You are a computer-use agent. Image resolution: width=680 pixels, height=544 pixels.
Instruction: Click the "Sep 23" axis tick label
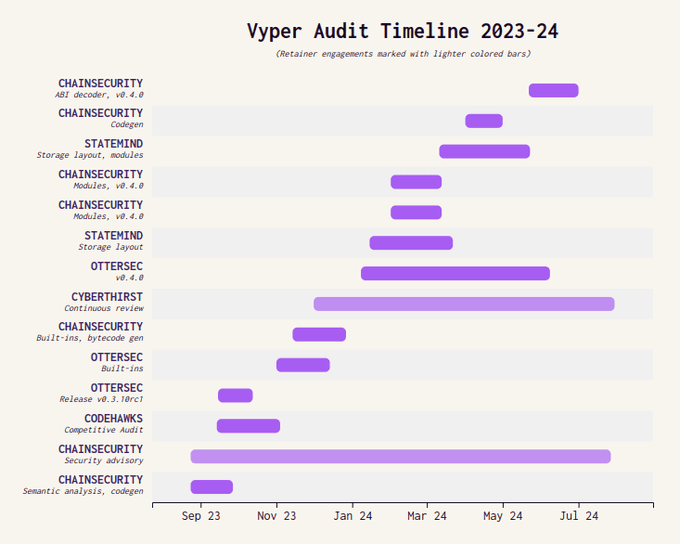201,517
